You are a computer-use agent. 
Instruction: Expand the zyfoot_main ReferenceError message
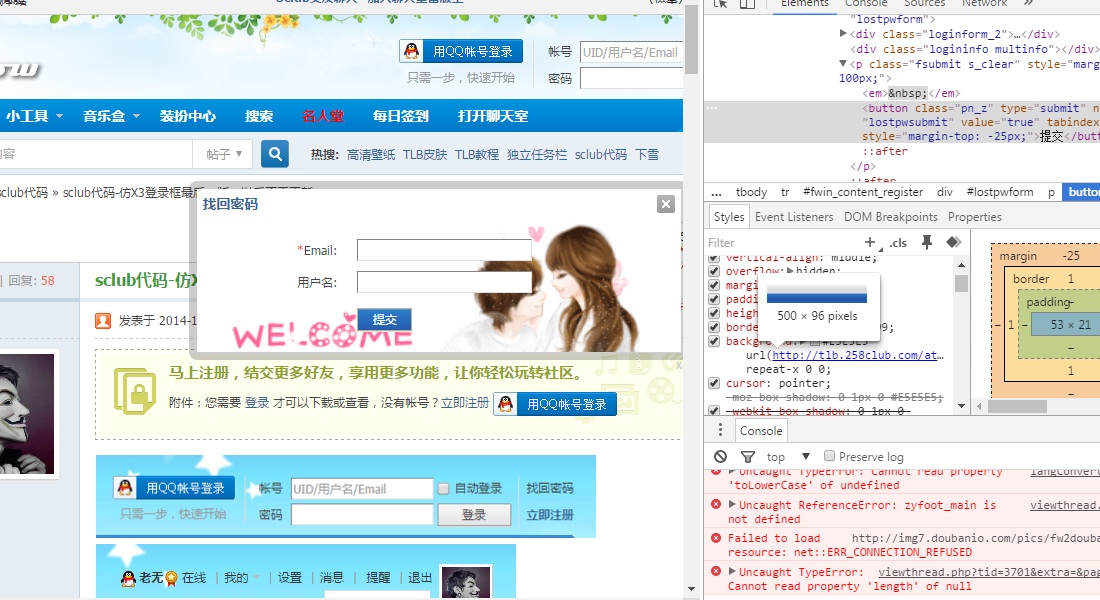pyautogui.click(x=732, y=505)
